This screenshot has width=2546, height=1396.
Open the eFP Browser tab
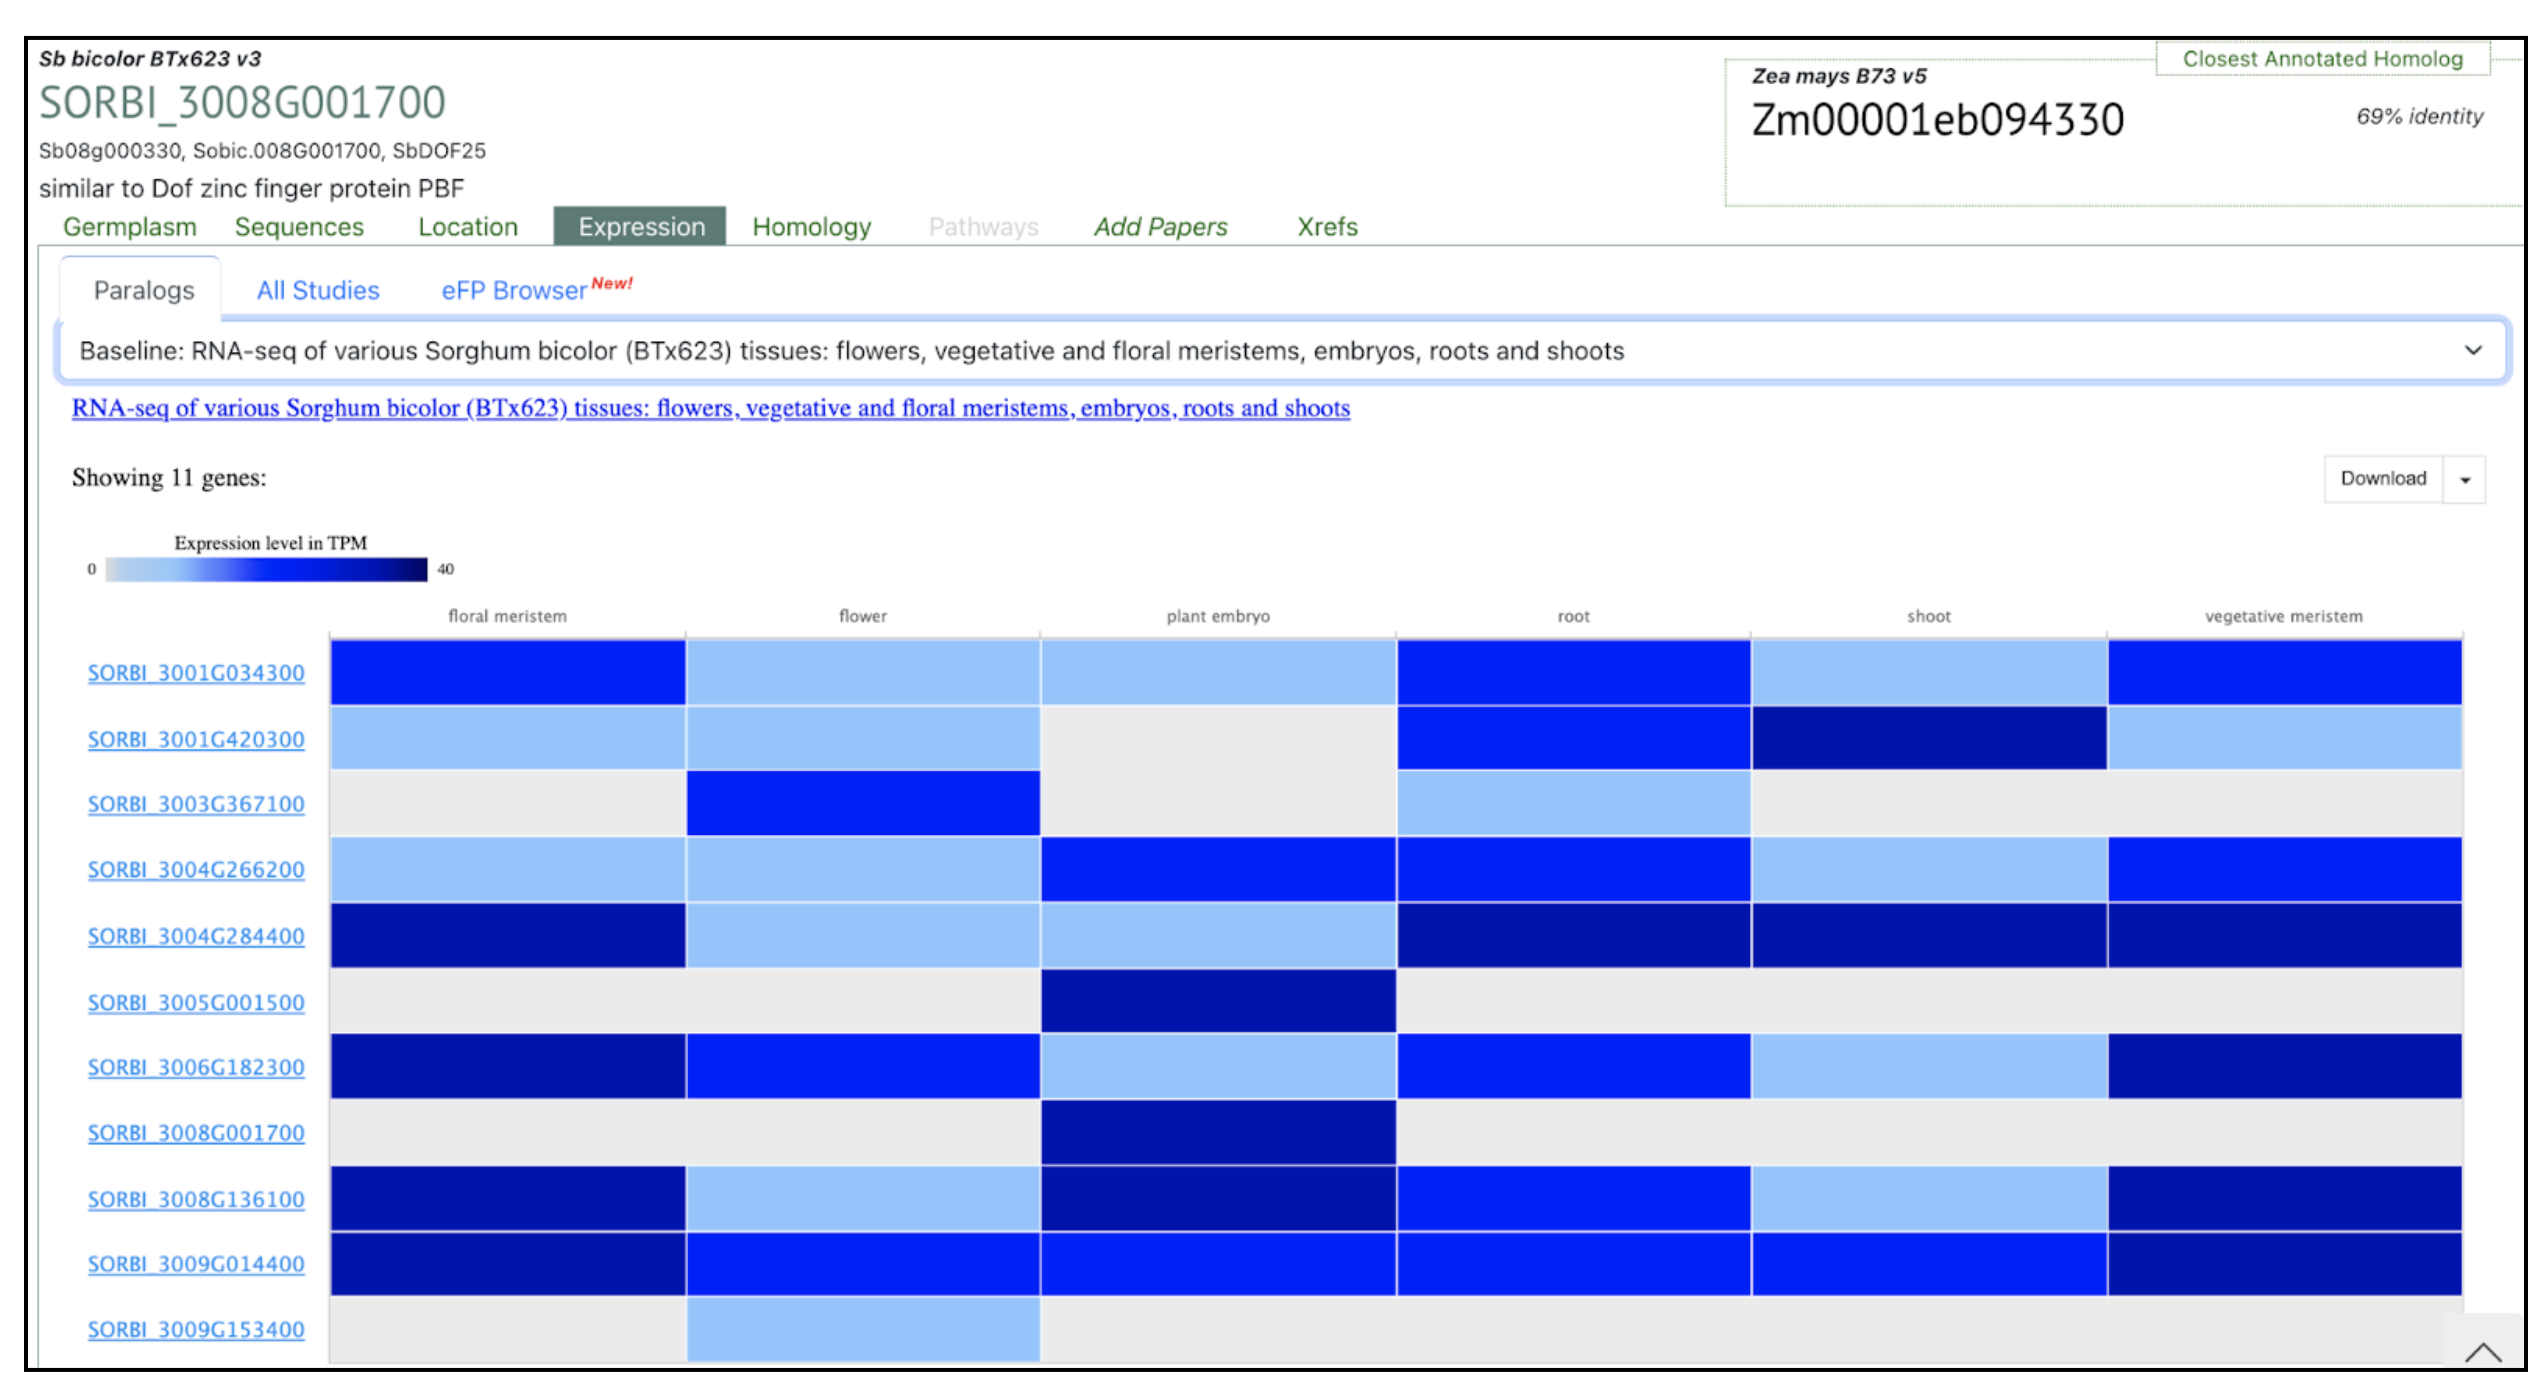pos(514,291)
